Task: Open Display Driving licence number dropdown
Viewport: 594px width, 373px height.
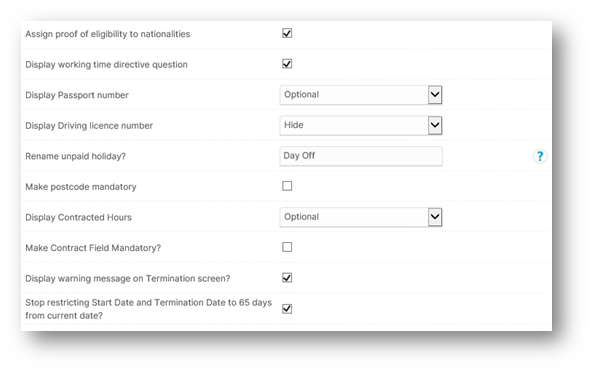Action: [x=361, y=125]
